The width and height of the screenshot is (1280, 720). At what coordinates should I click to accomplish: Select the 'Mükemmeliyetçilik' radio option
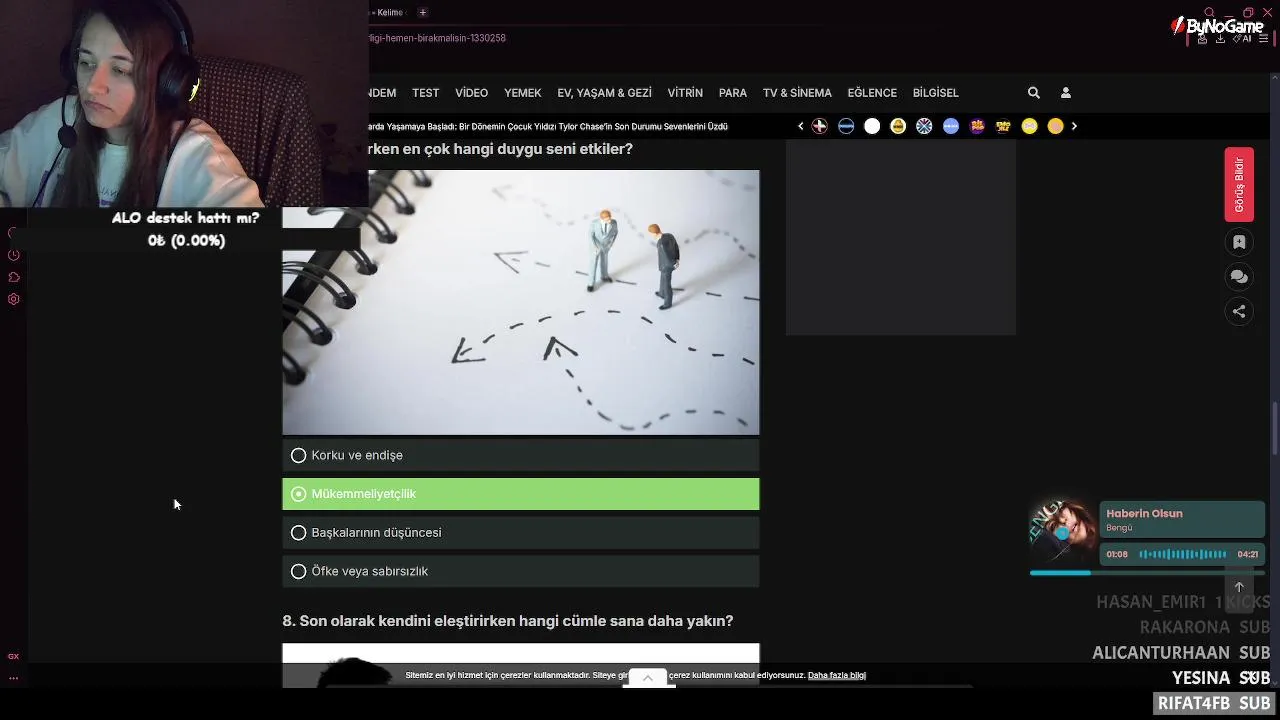521,494
